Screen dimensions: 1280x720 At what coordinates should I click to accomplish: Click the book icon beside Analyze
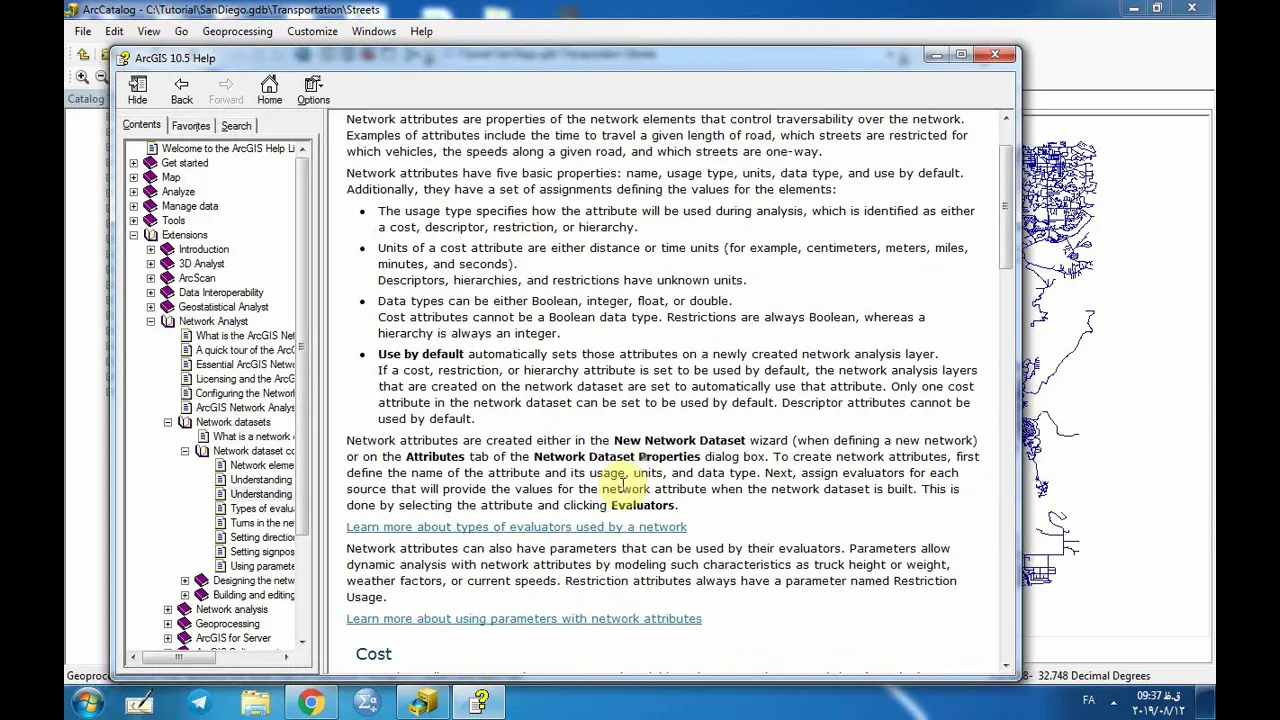pyautogui.click(x=150, y=192)
